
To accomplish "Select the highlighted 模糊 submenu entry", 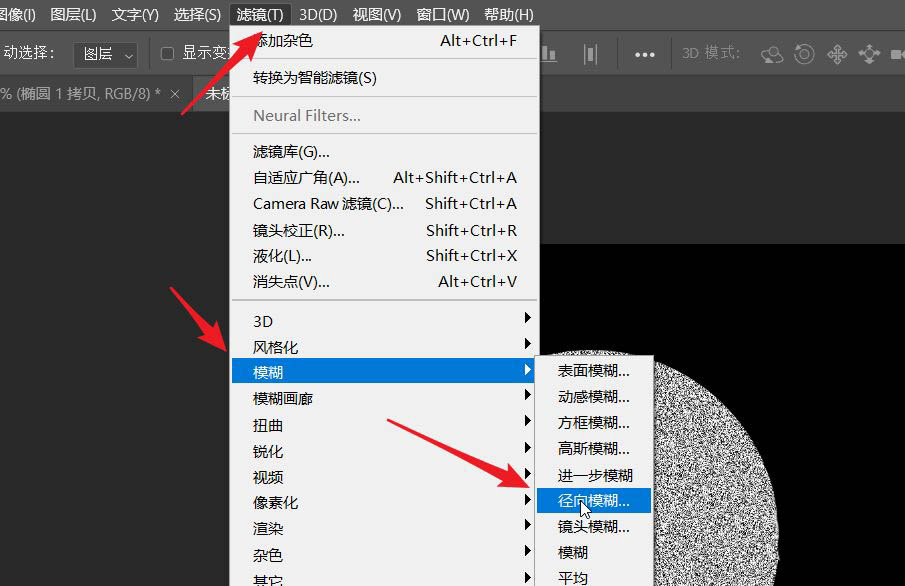I will tap(384, 371).
